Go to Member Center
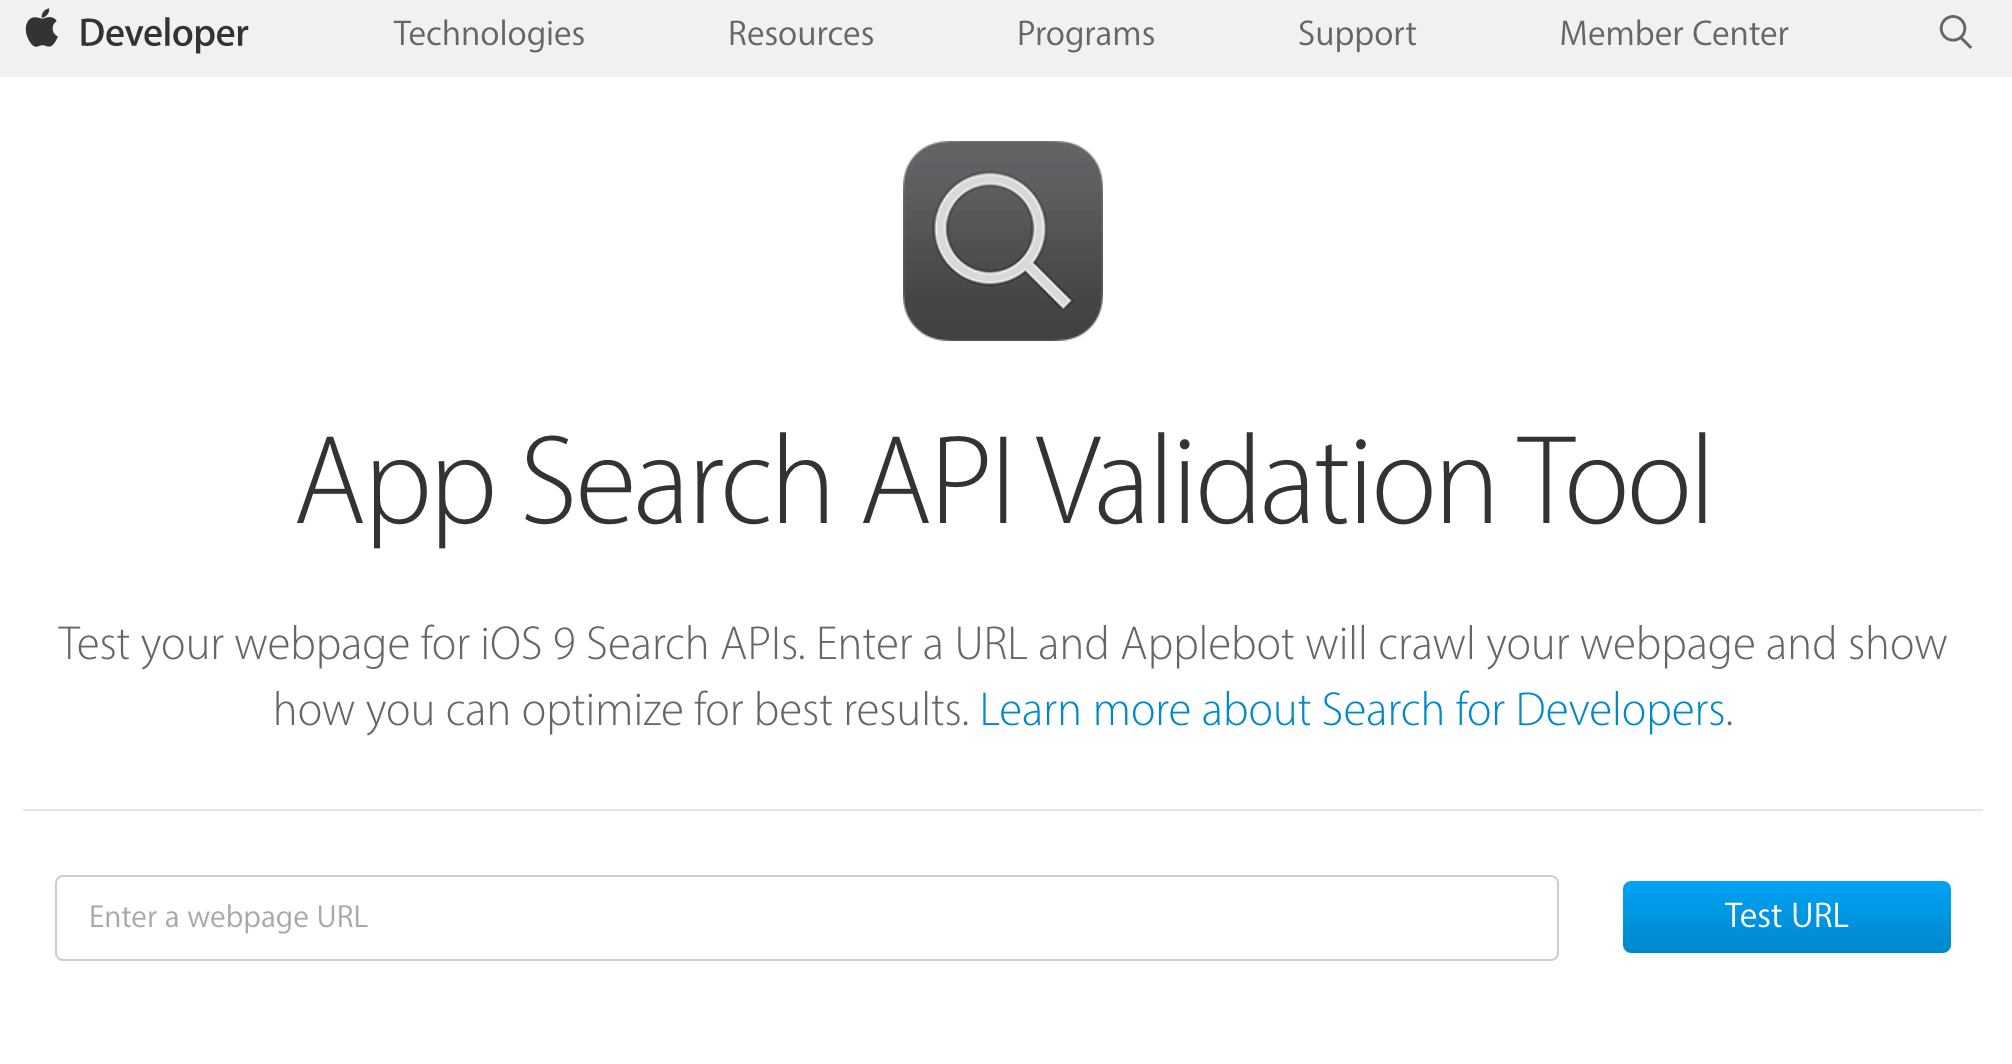This screenshot has width=2012, height=1064. [1673, 33]
